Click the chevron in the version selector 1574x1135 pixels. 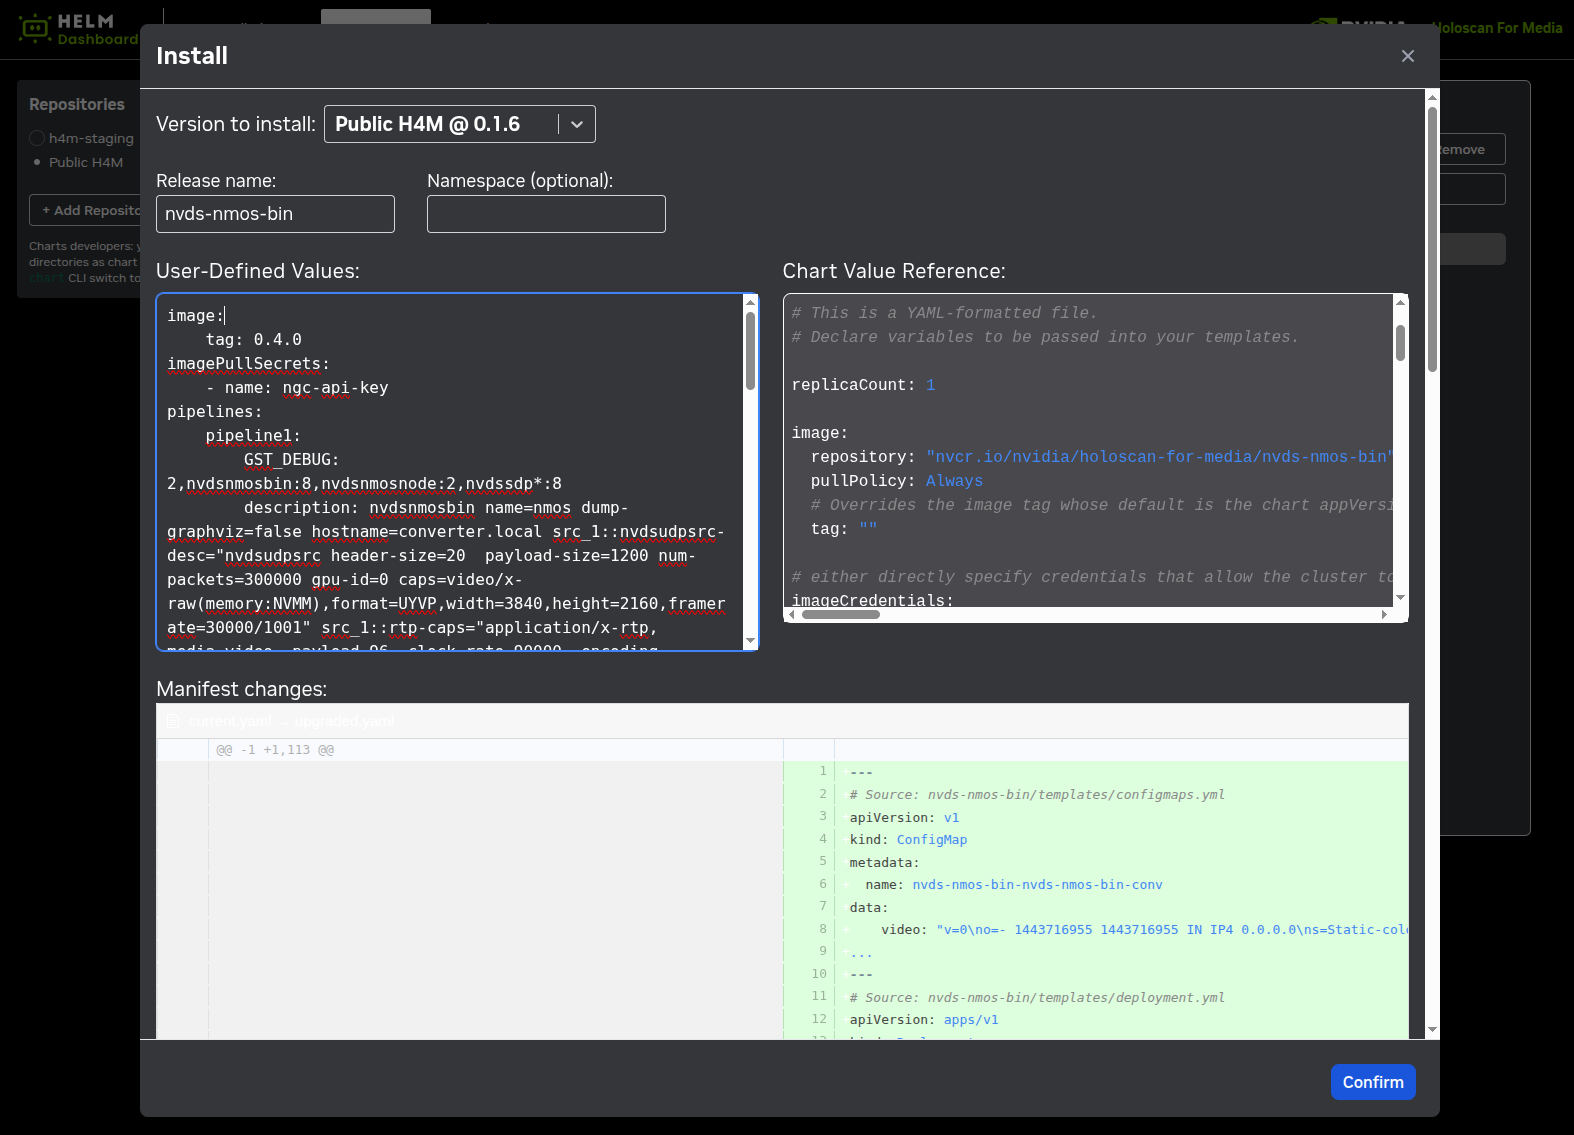(577, 125)
